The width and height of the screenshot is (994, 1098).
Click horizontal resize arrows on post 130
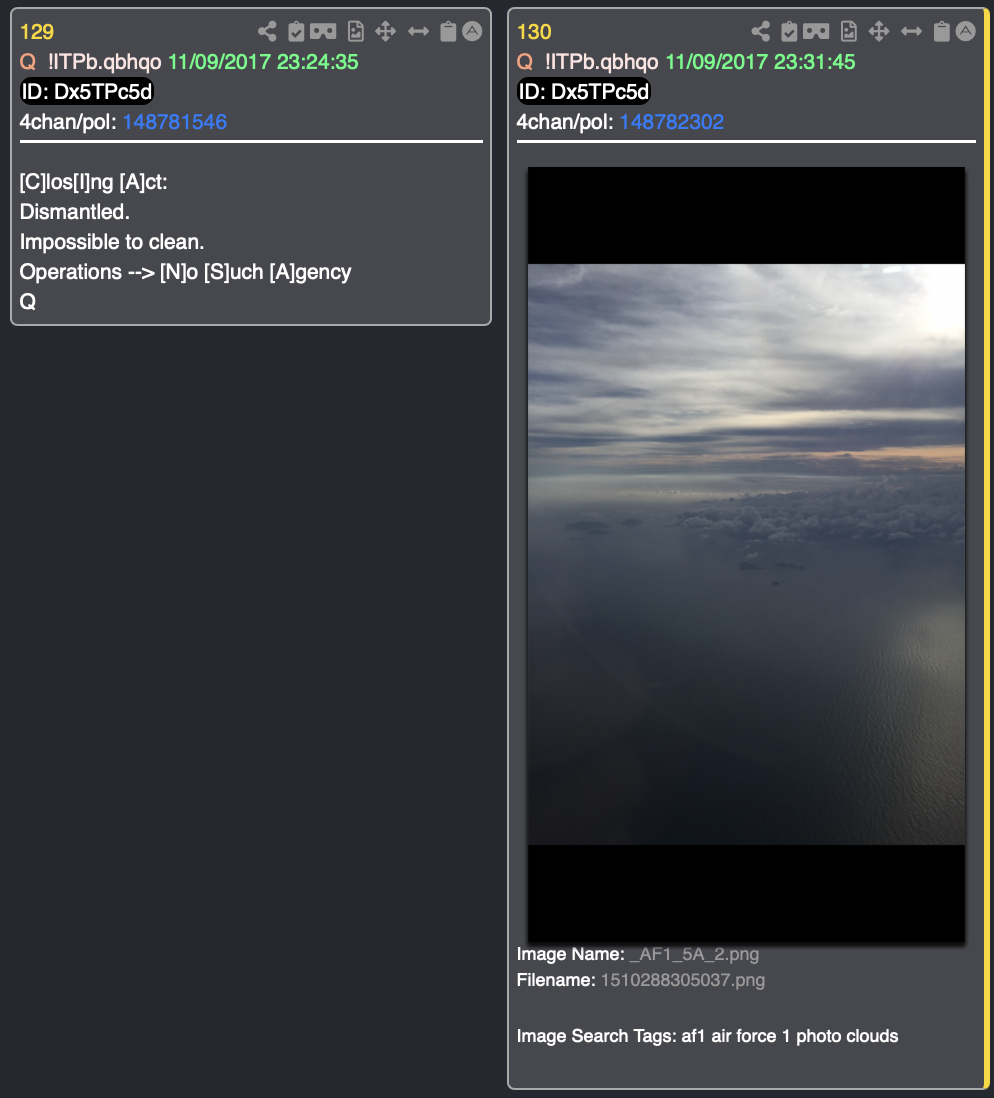[x=911, y=32]
